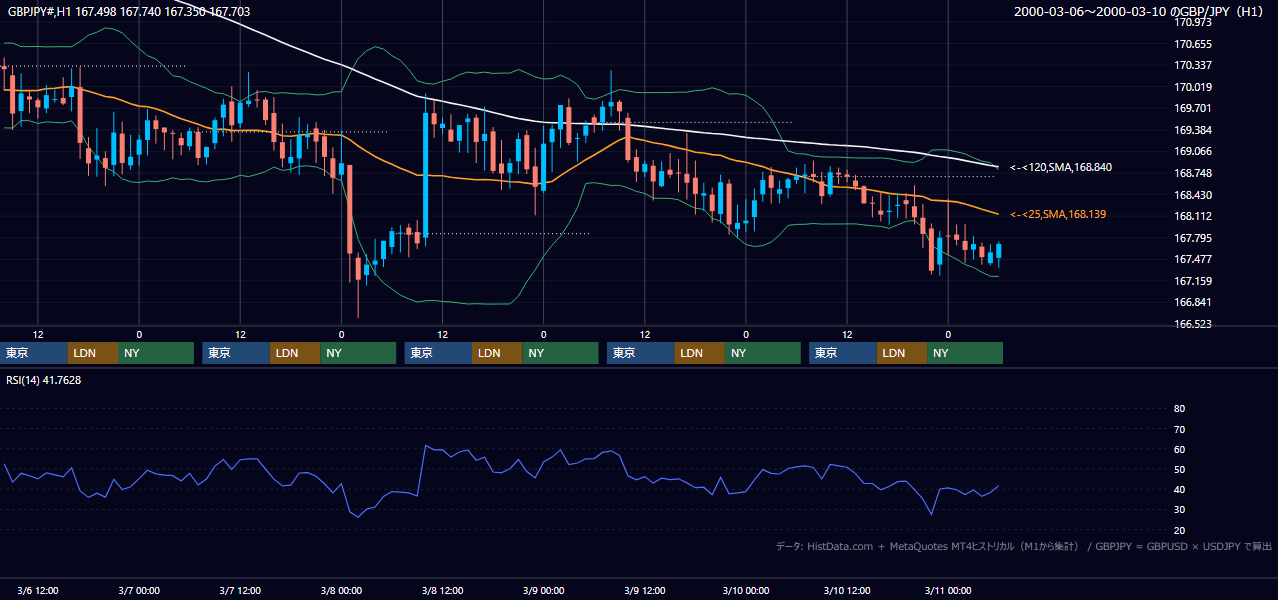Select the leftmost LDN session block
Image resolution: width=1278 pixels, height=600 pixels.
(x=93, y=353)
